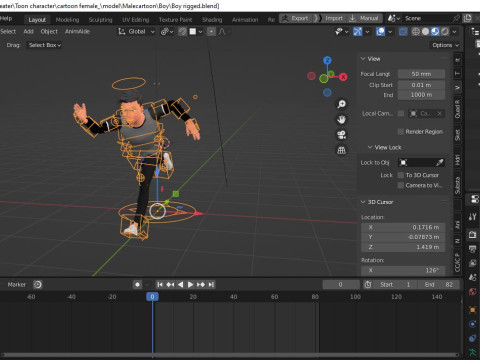Open the Add menu in viewport header
The width and height of the screenshot is (480, 360).
pyautogui.click(x=28, y=32)
